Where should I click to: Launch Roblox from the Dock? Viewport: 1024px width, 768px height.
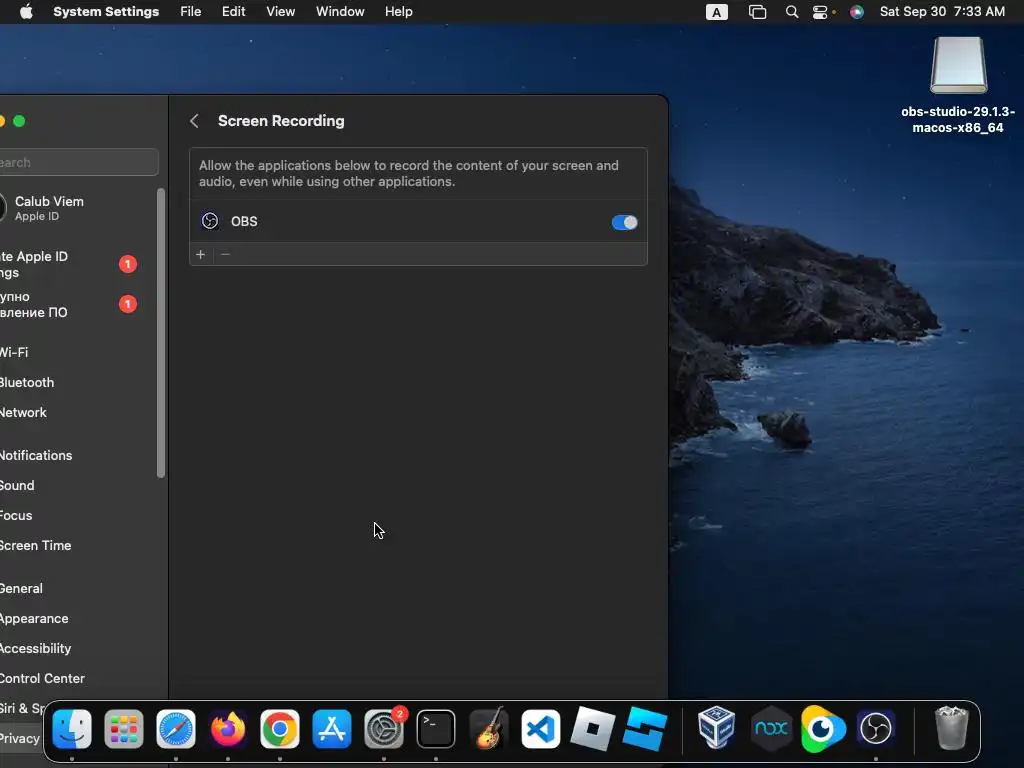pos(592,729)
